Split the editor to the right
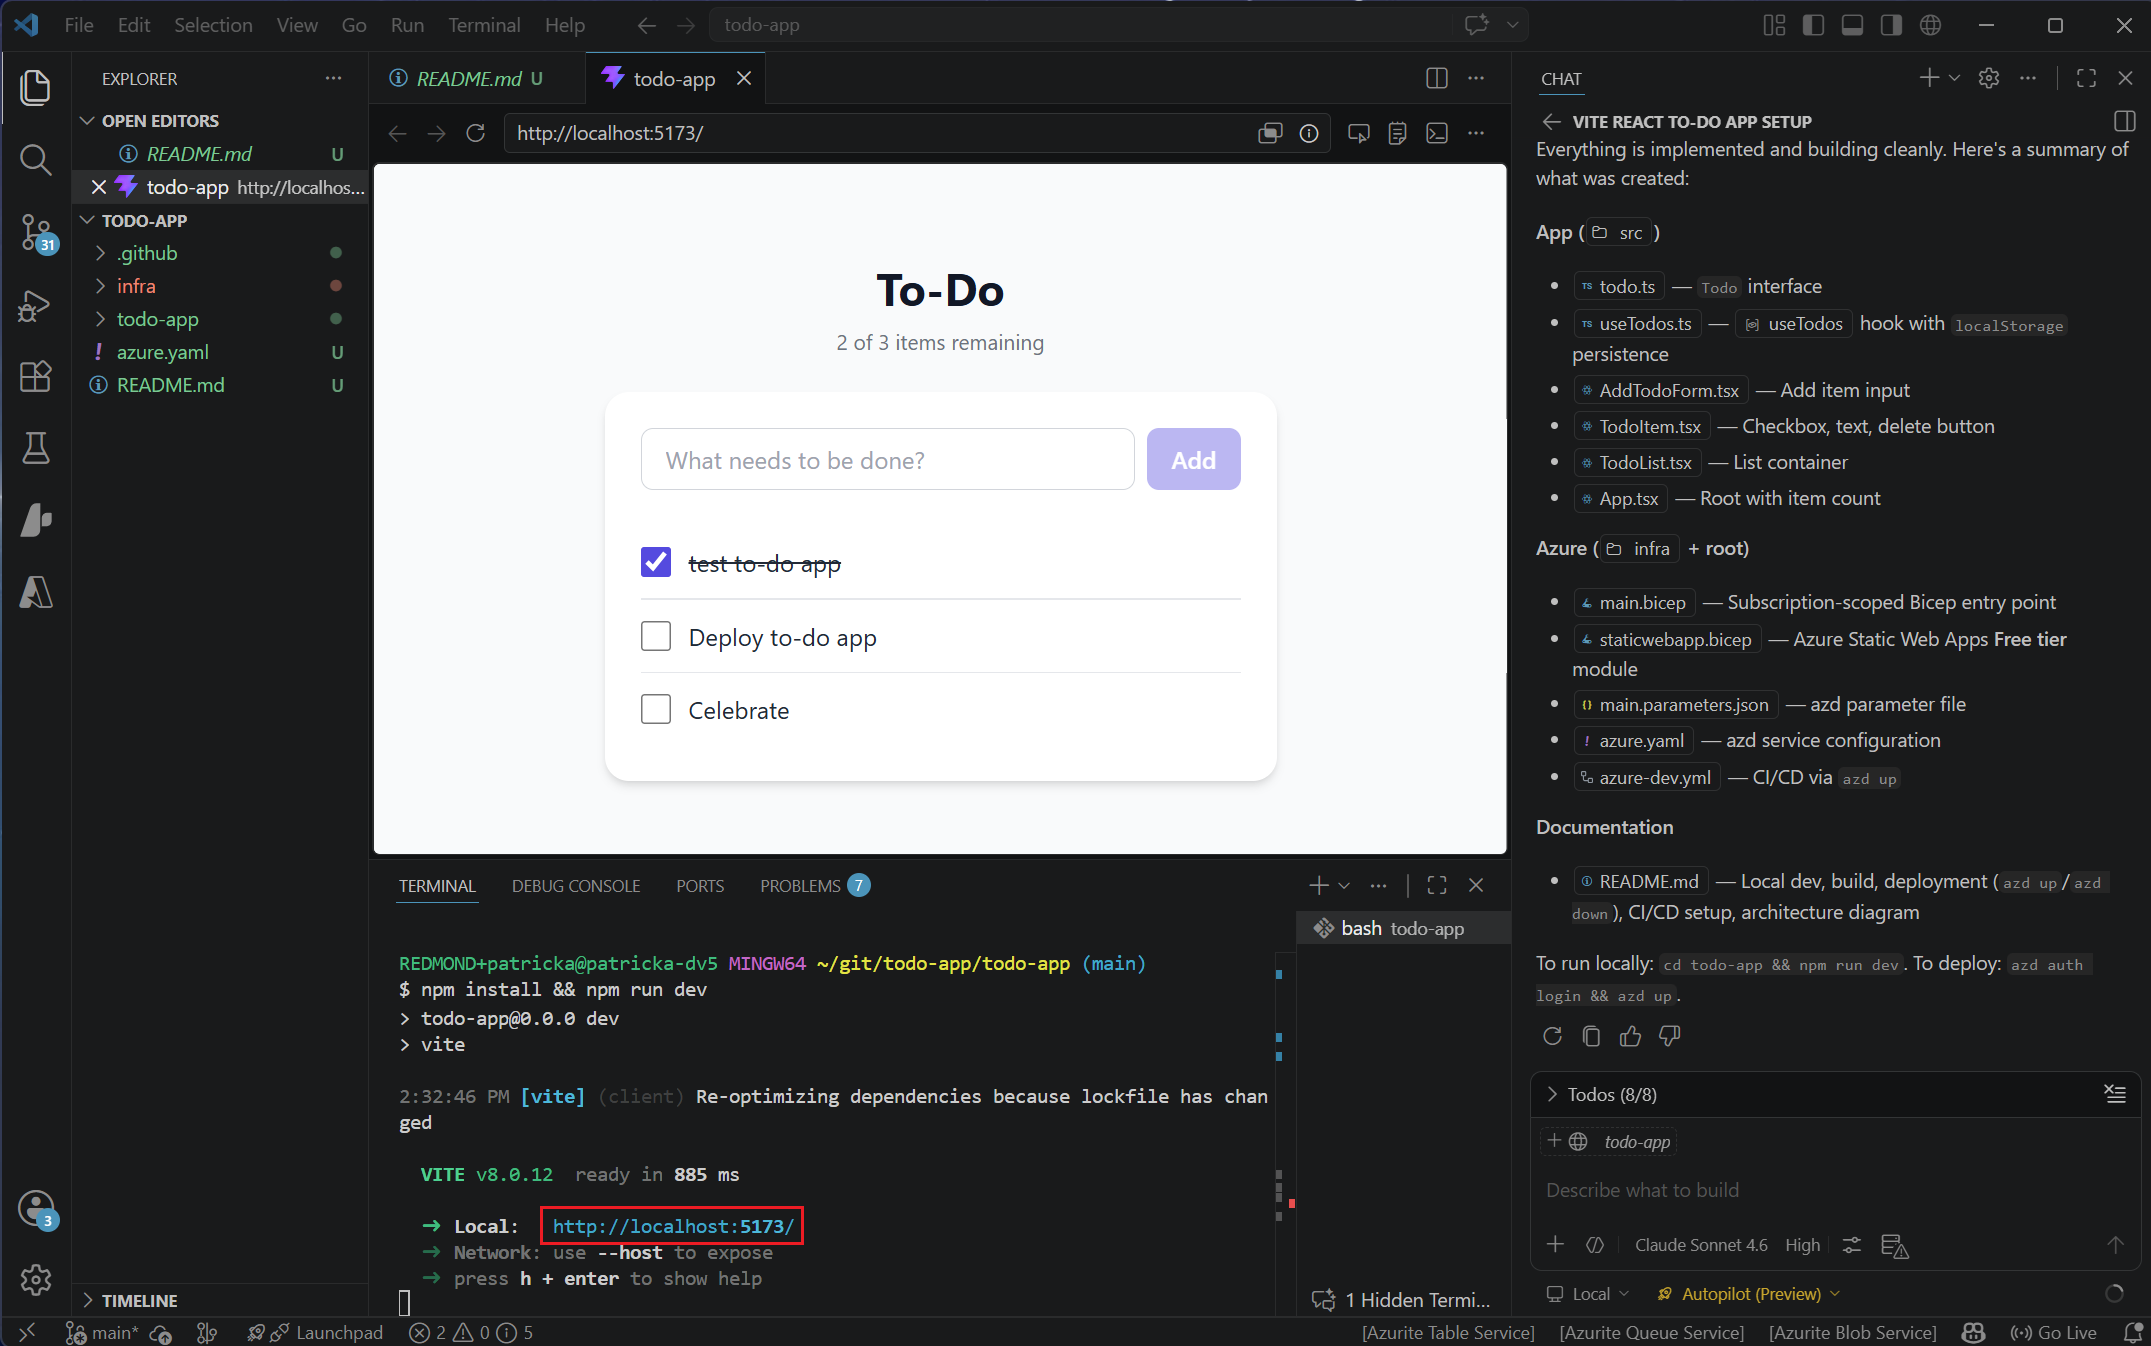 [1437, 78]
